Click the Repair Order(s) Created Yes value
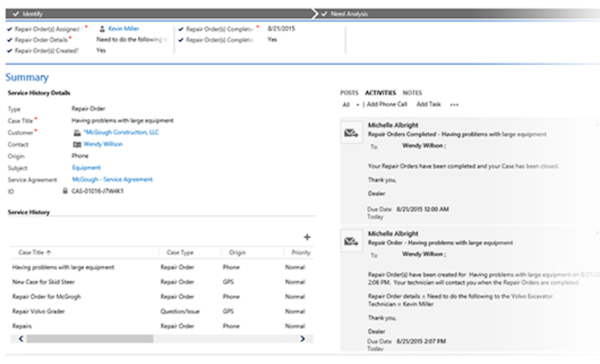The width and height of the screenshot is (600, 364). 101,50
